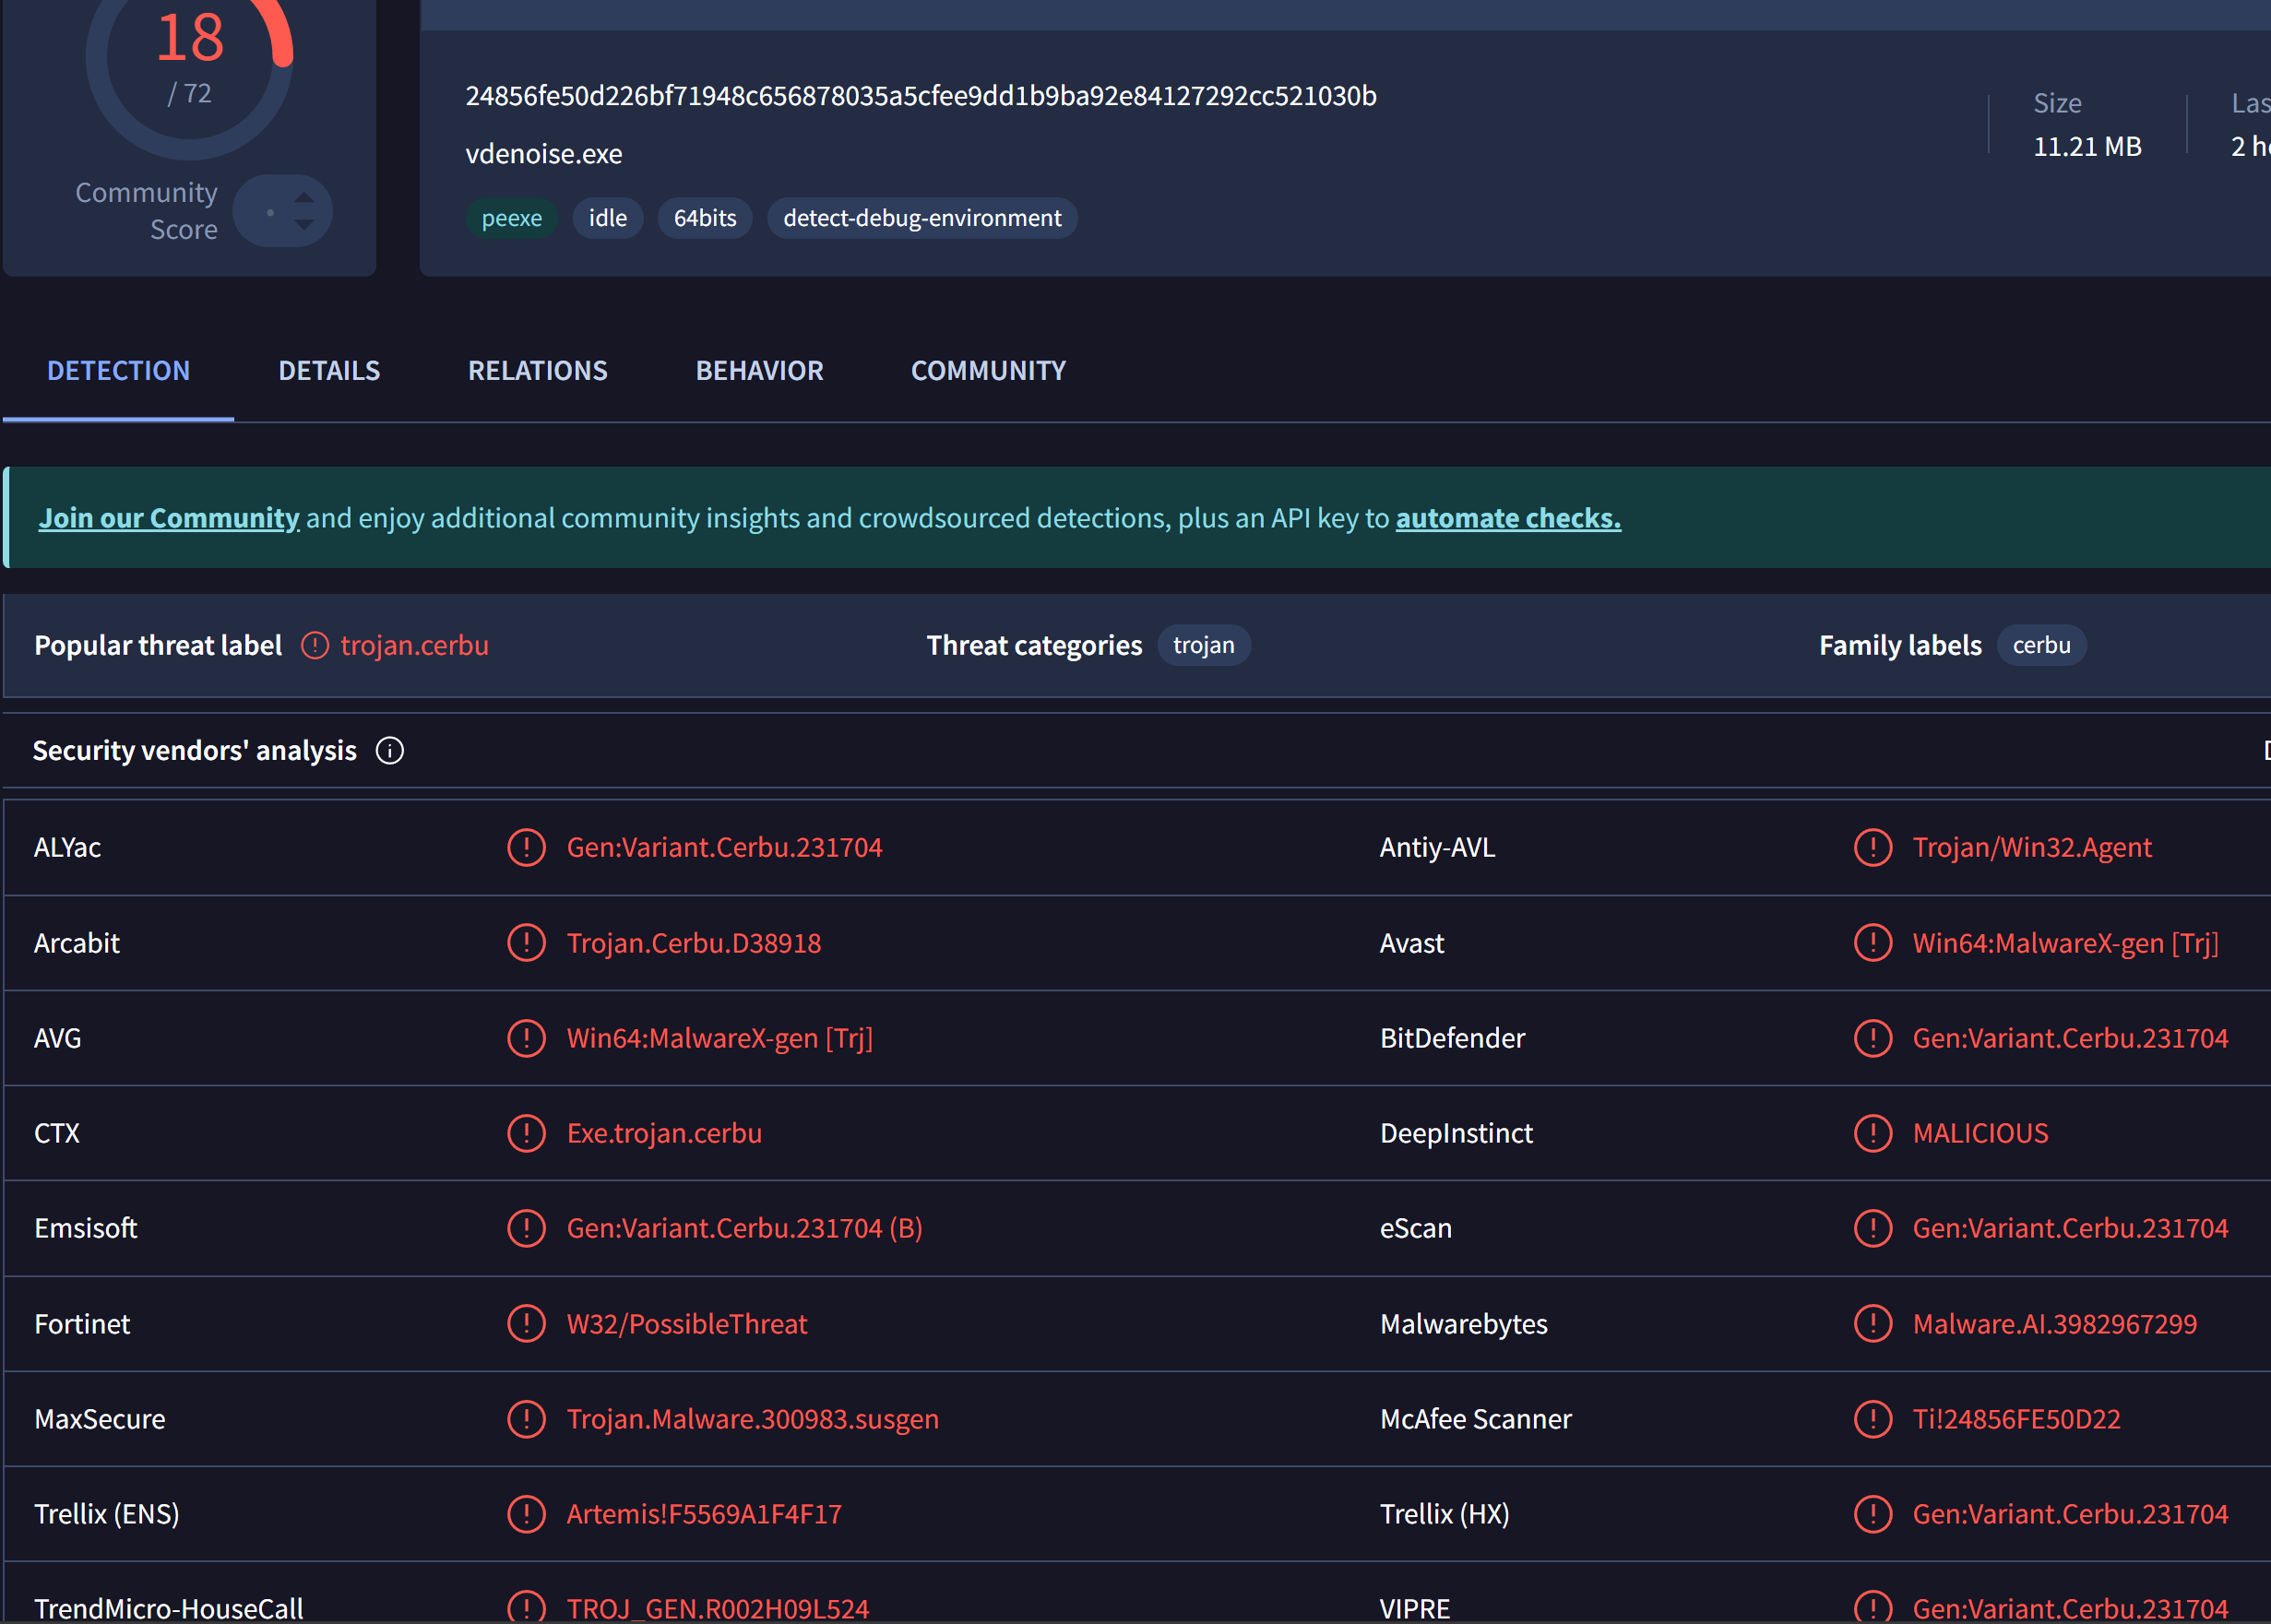Select Arcabit detection Trojan.Cerbu.D38918

[x=694, y=943]
